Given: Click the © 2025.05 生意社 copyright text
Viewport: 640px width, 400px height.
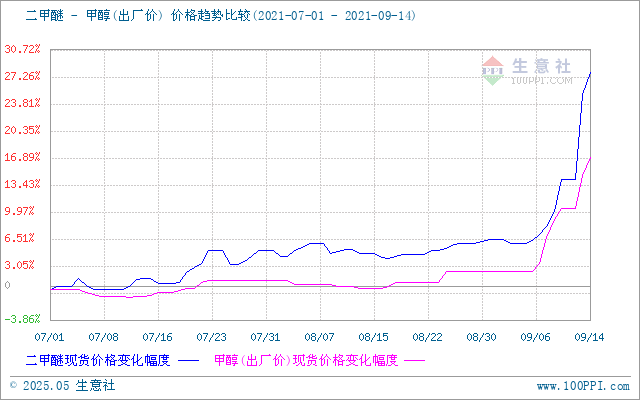Looking at the screenshot, I should point(62,386).
